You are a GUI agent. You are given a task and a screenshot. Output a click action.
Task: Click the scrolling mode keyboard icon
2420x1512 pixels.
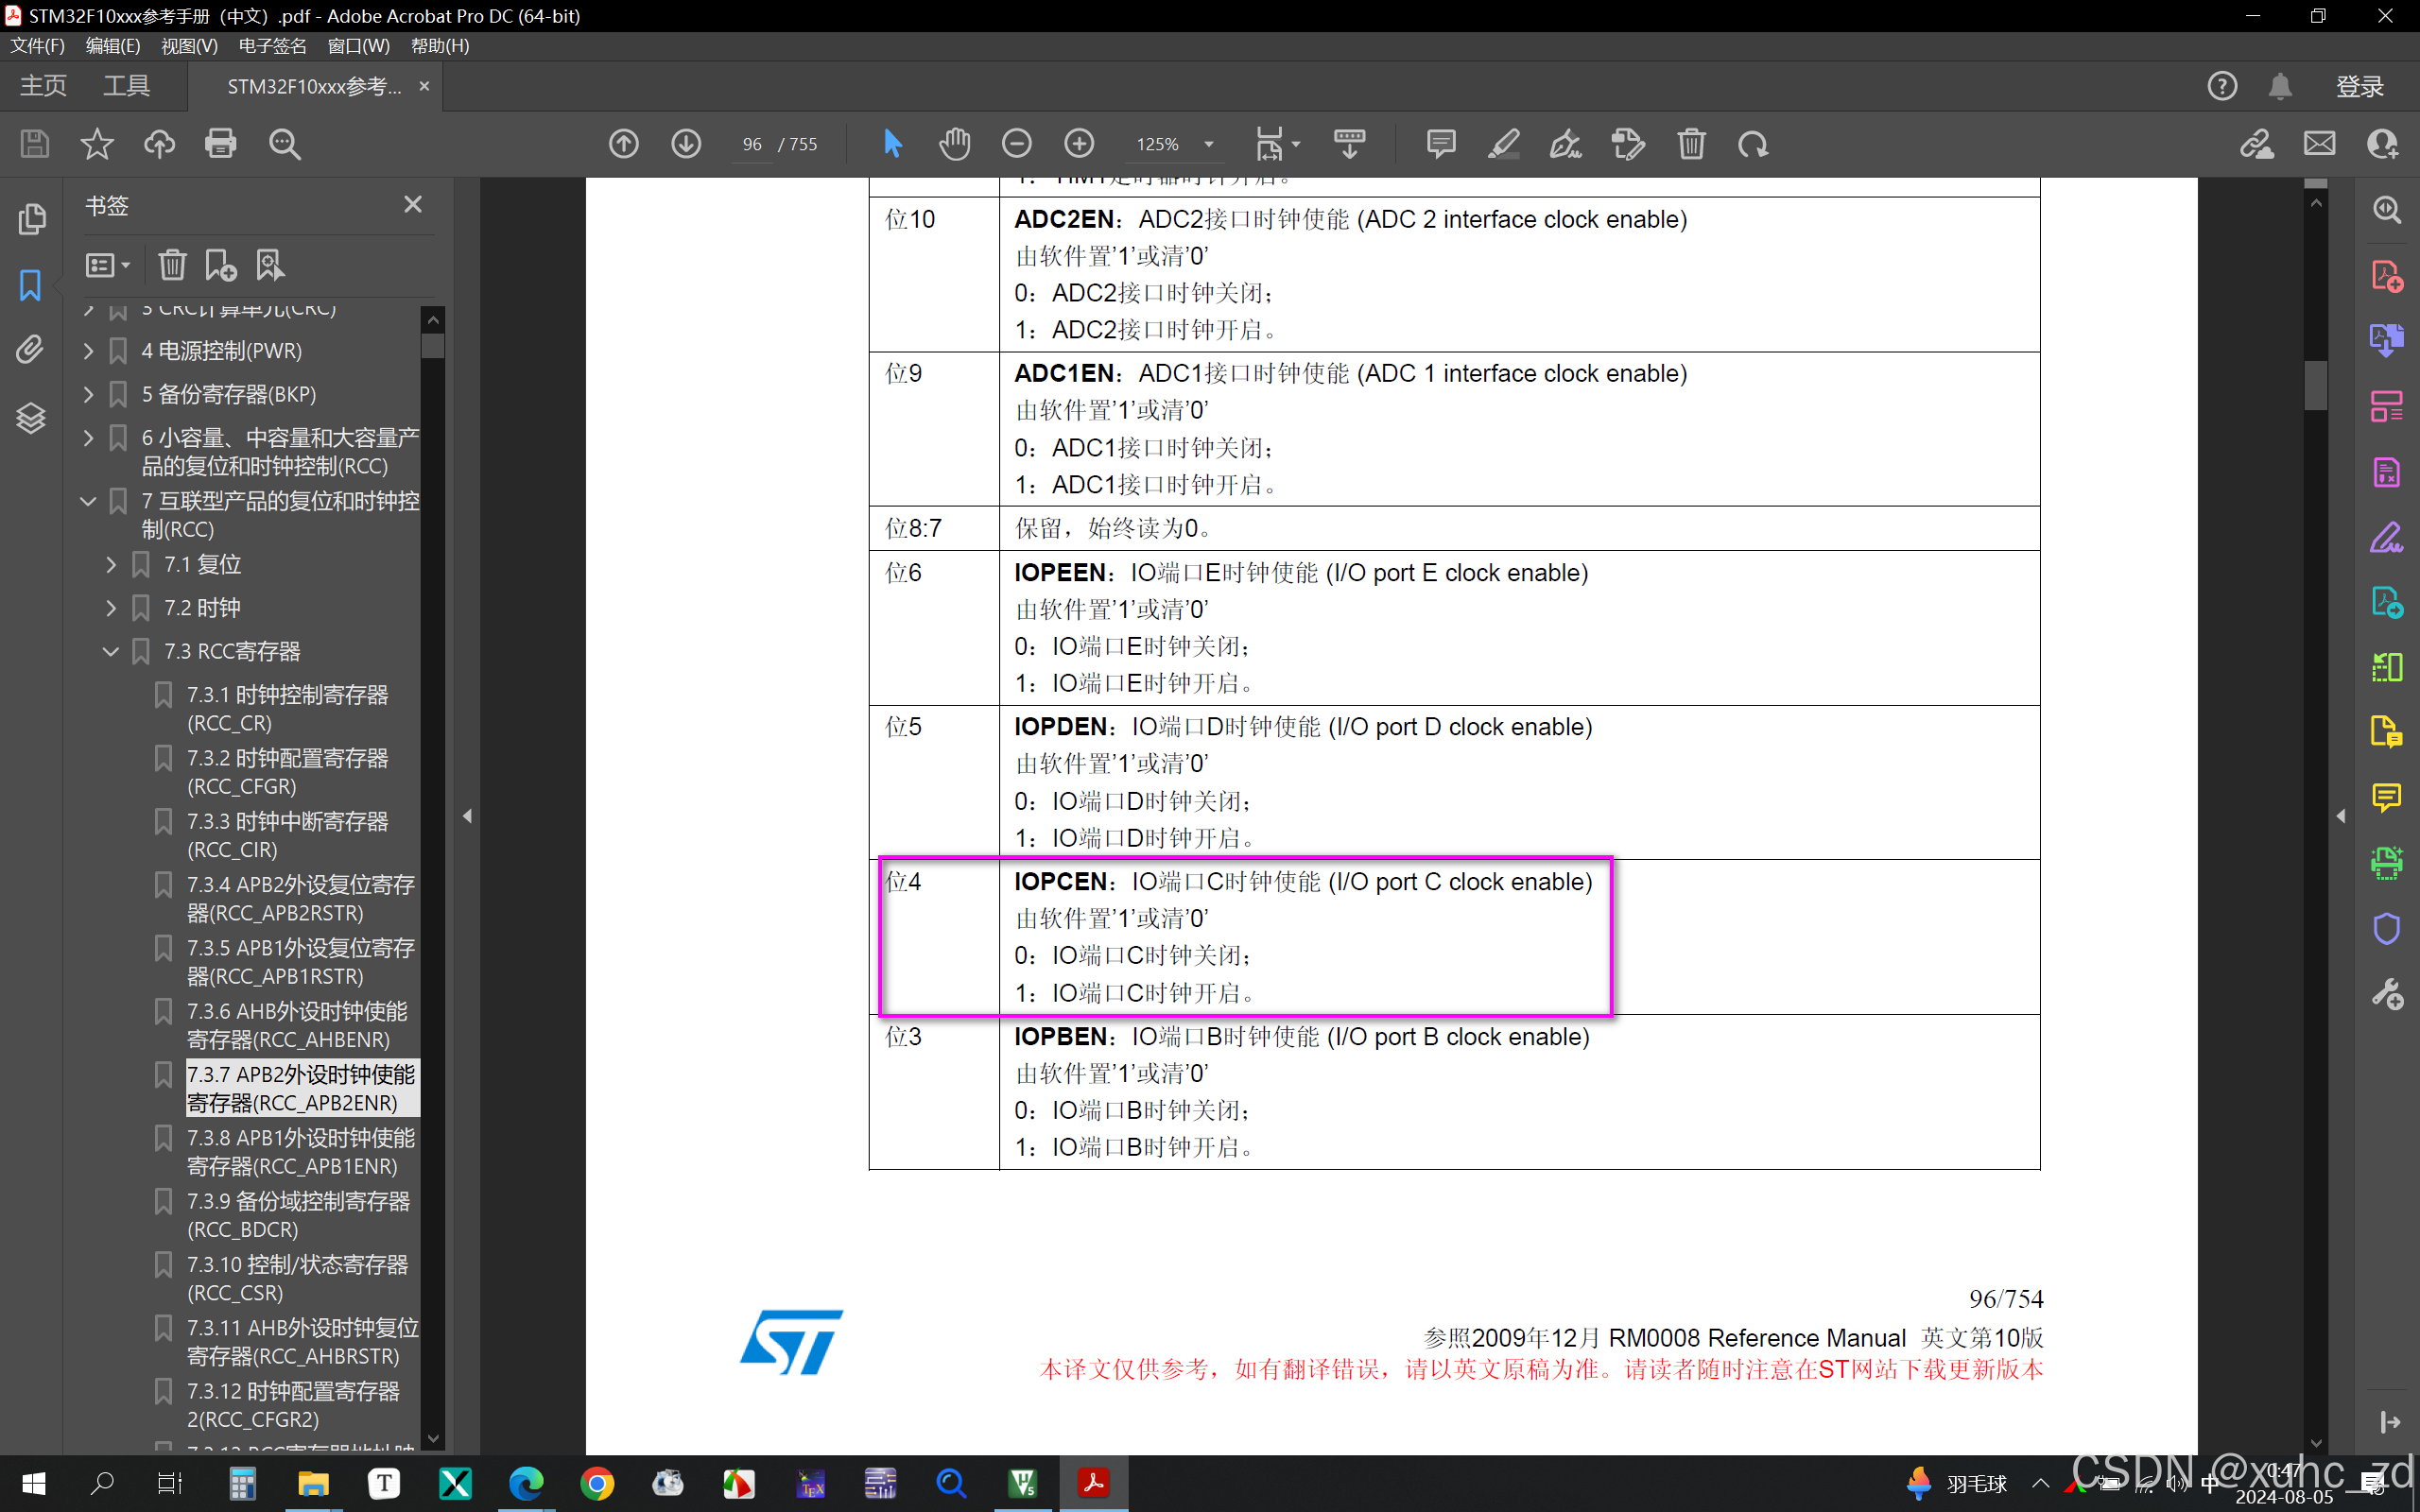pos(1350,144)
